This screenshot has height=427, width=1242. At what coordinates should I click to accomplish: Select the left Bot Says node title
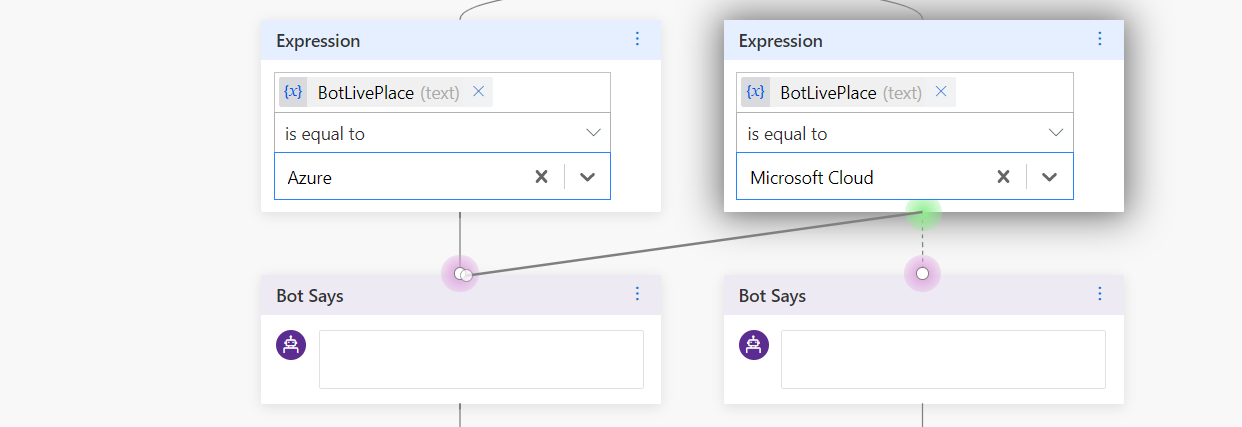(x=310, y=296)
